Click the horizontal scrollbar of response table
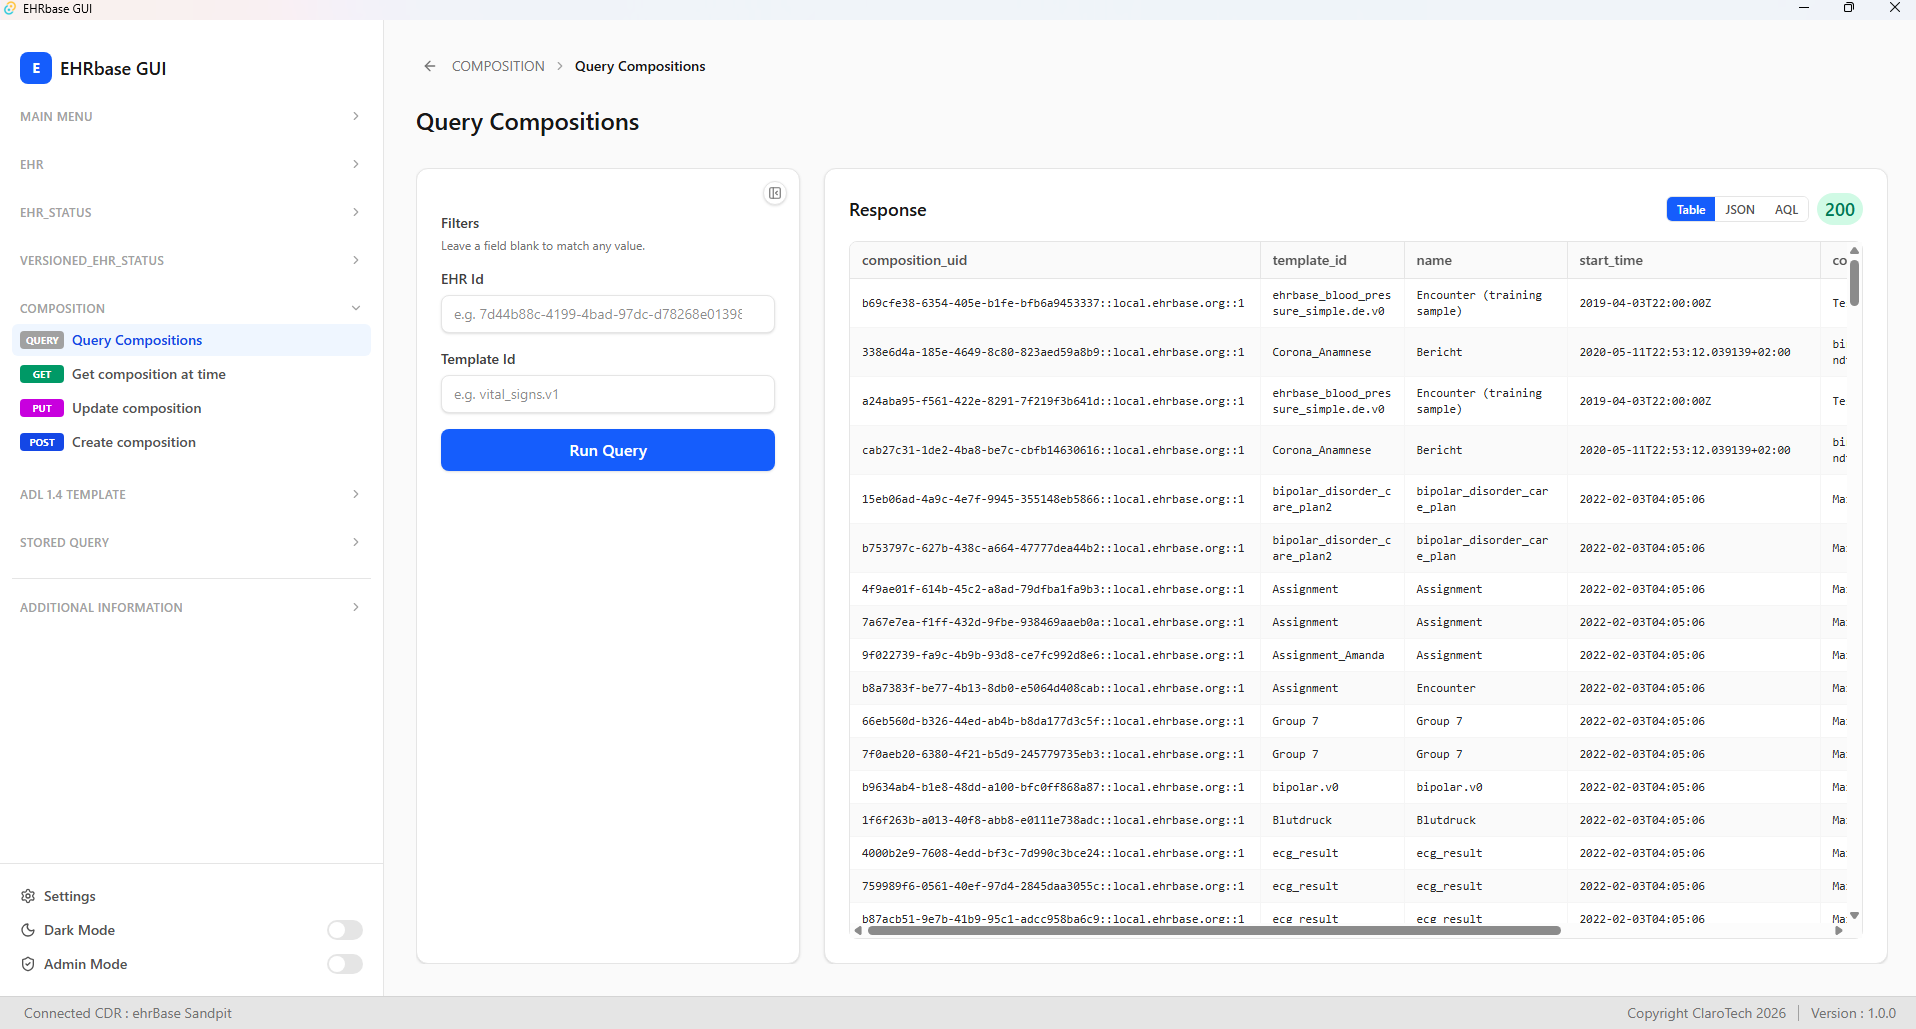The height and width of the screenshot is (1029, 1916). (x=1214, y=930)
